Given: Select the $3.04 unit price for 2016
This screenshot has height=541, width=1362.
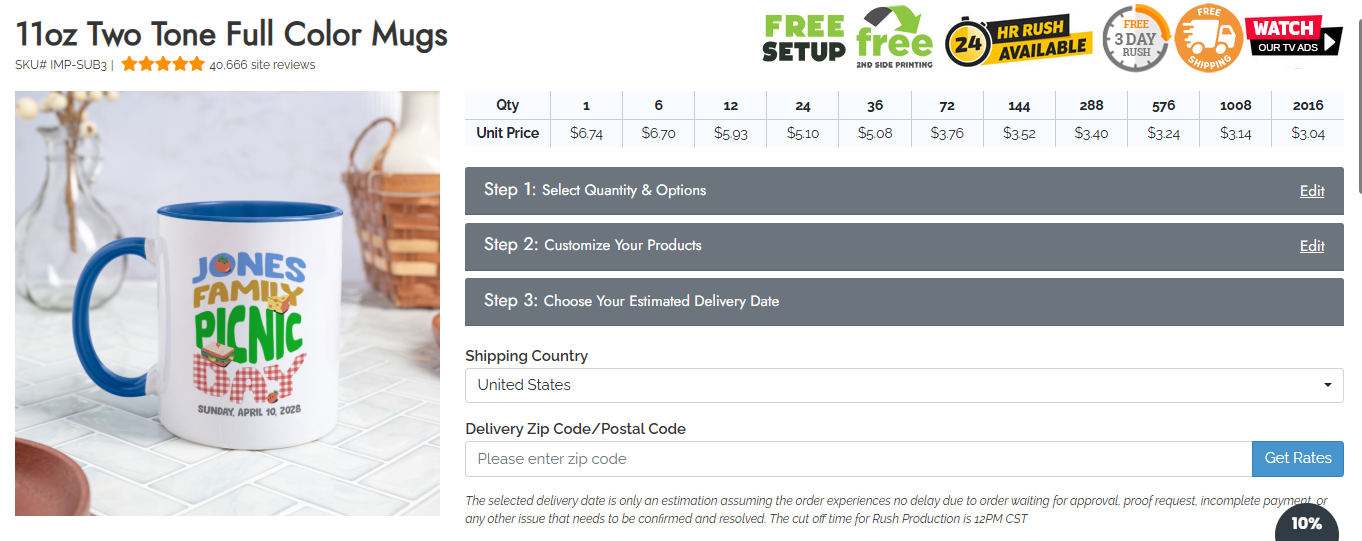Looking at the screenshot, I should click(x=1307, y=133).
